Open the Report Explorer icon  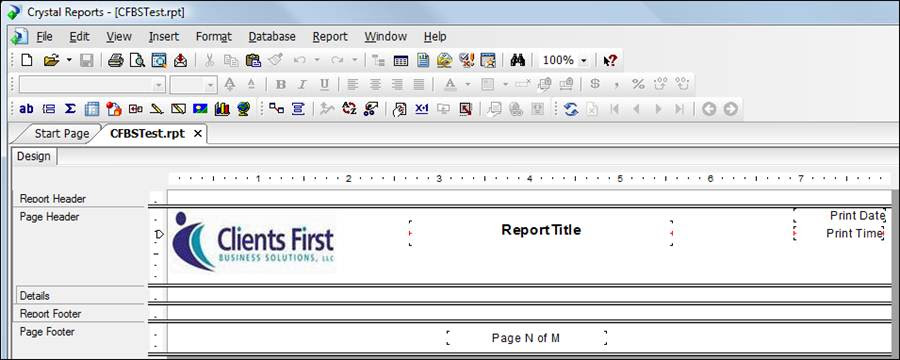pos(422,60)
